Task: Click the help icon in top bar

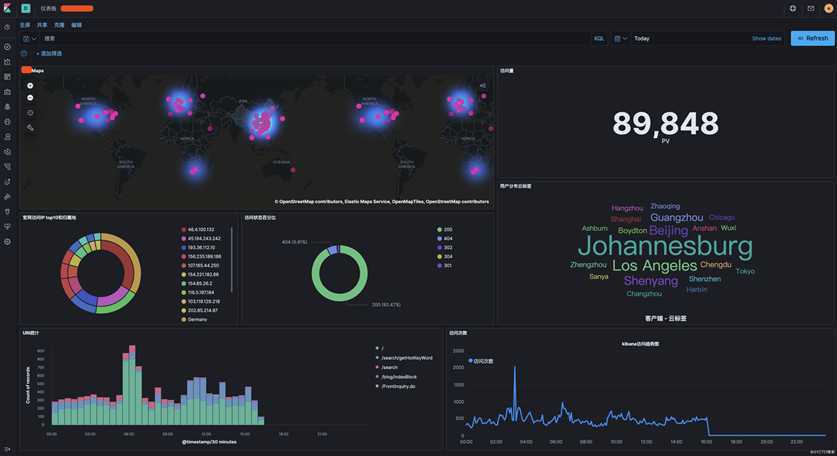Action: pyautogui.click(x=793, y=9)
